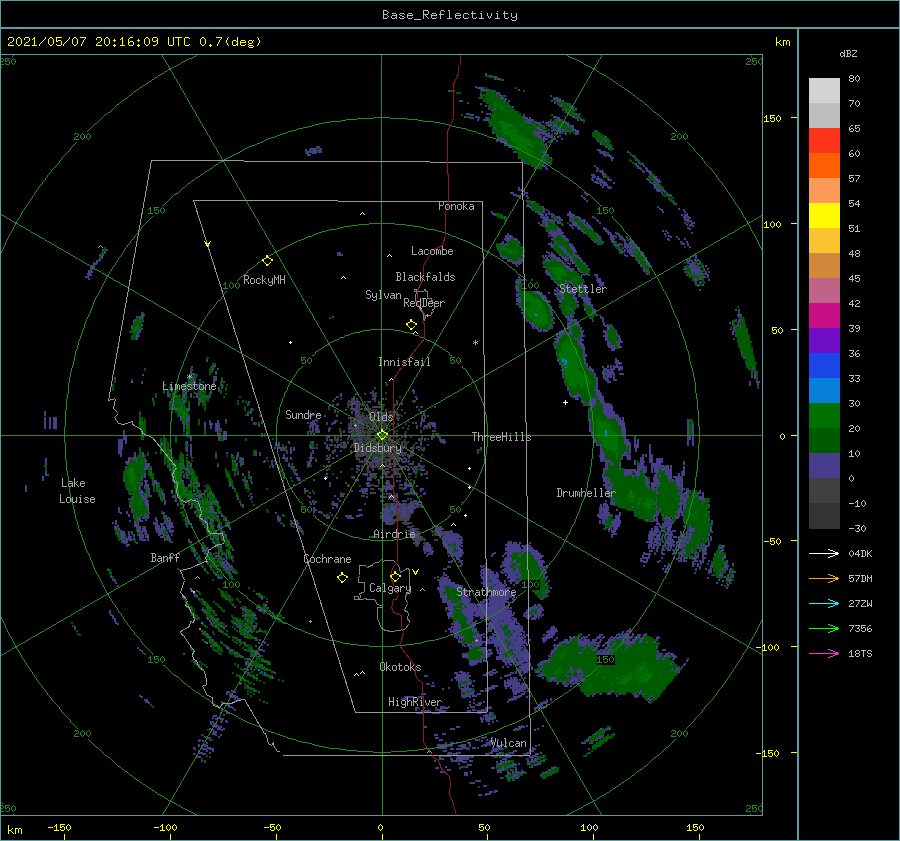Screen dimensions: 900x841
Task: Click the Calgary city label
Action: 390,588
